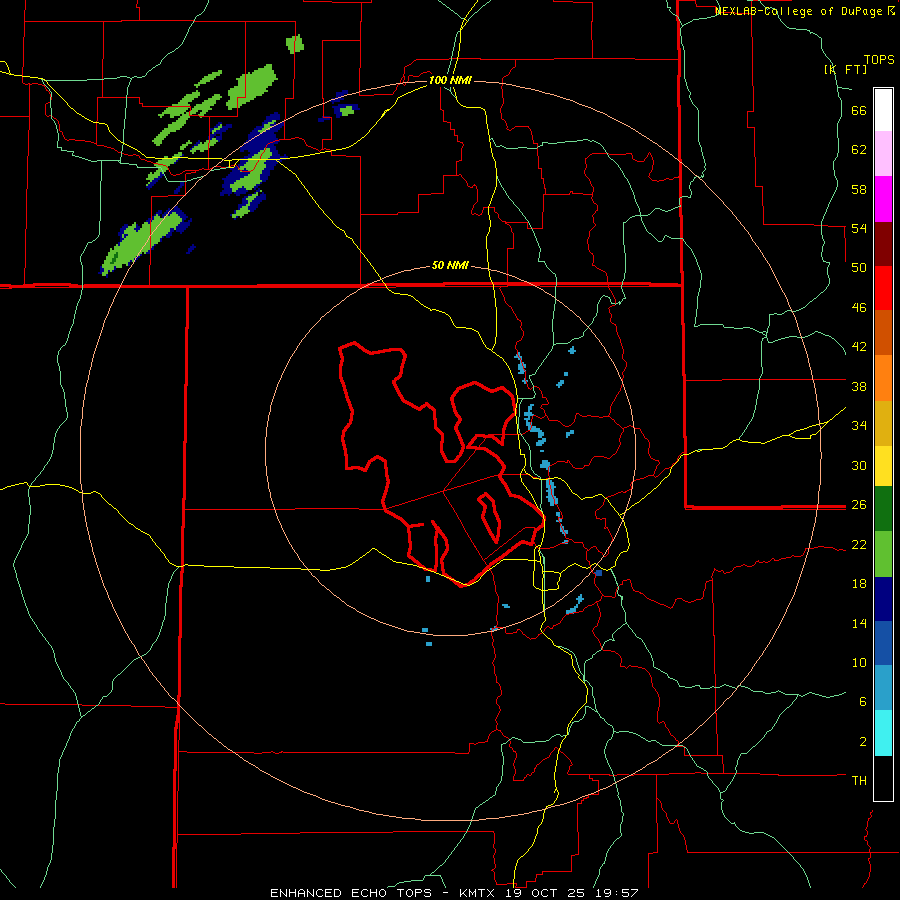This screenshot has width=900, height=900.
Task: Click the [K FT] units label
Action: pos(845,69)
